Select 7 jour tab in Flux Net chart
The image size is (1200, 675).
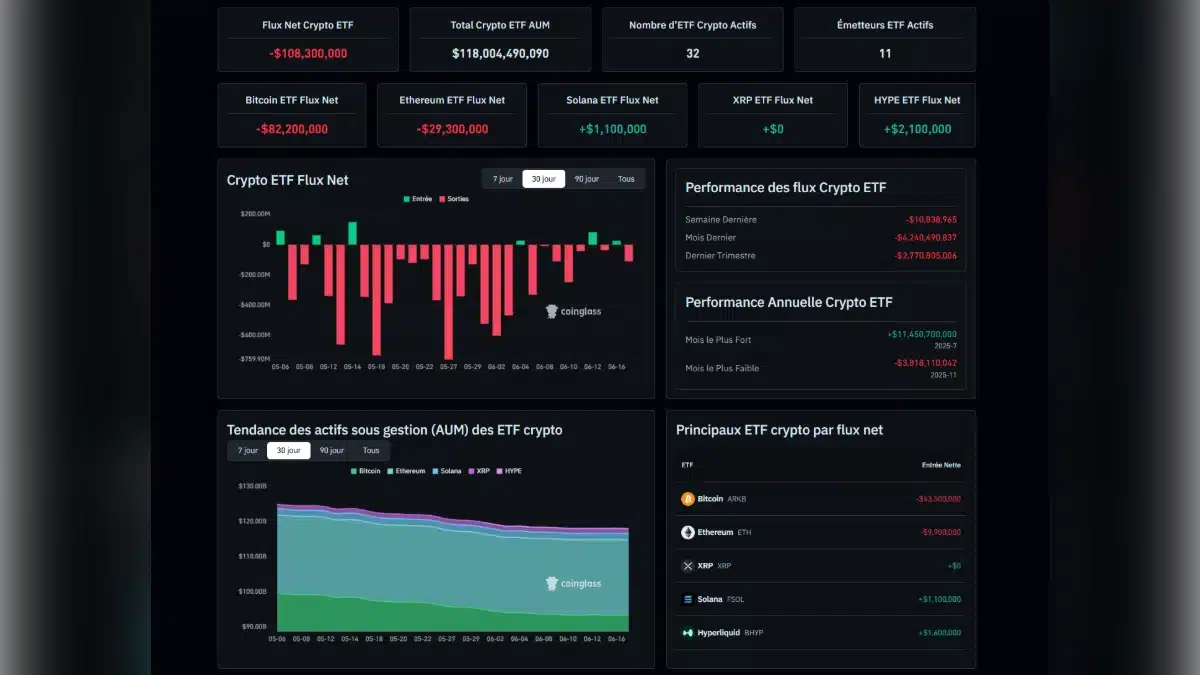tap(502, 179)
